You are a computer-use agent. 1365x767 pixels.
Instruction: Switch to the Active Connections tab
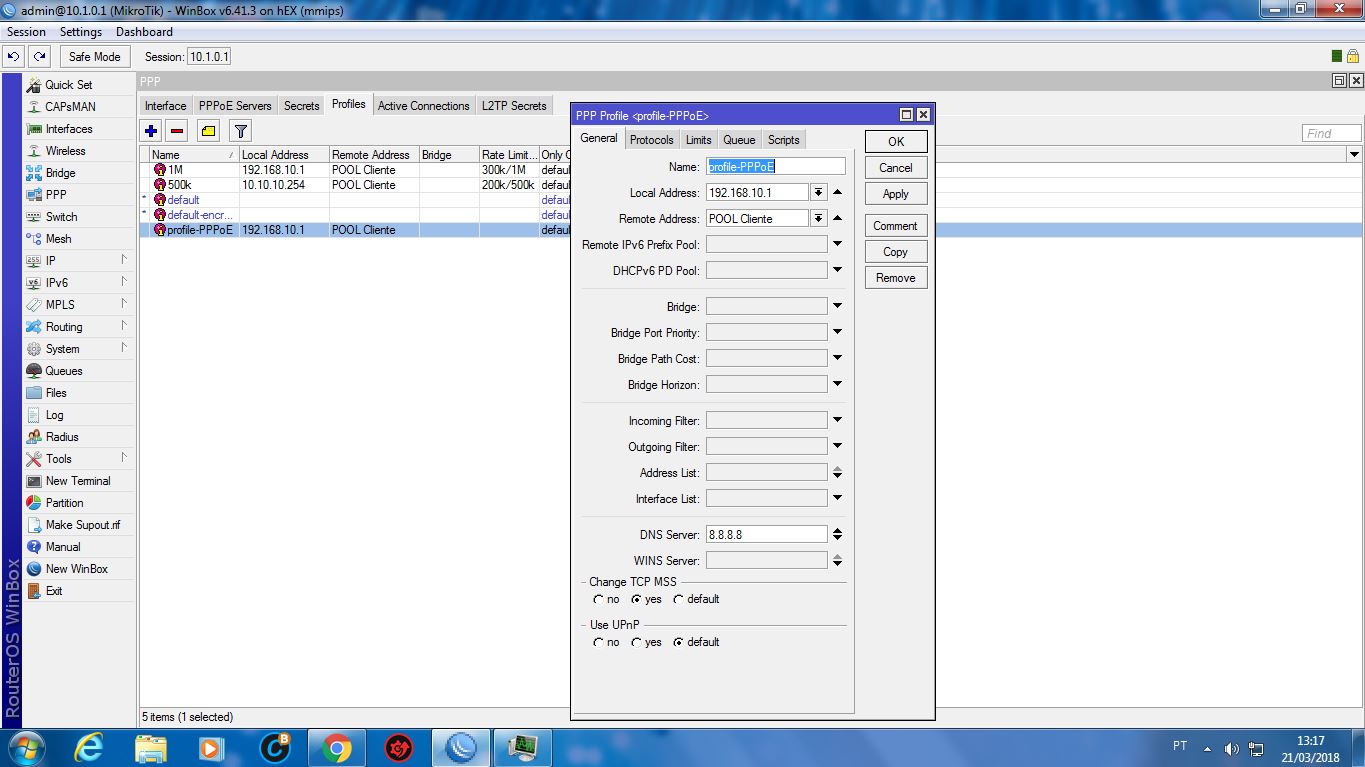pyautogui.click(x=423, y=106)
